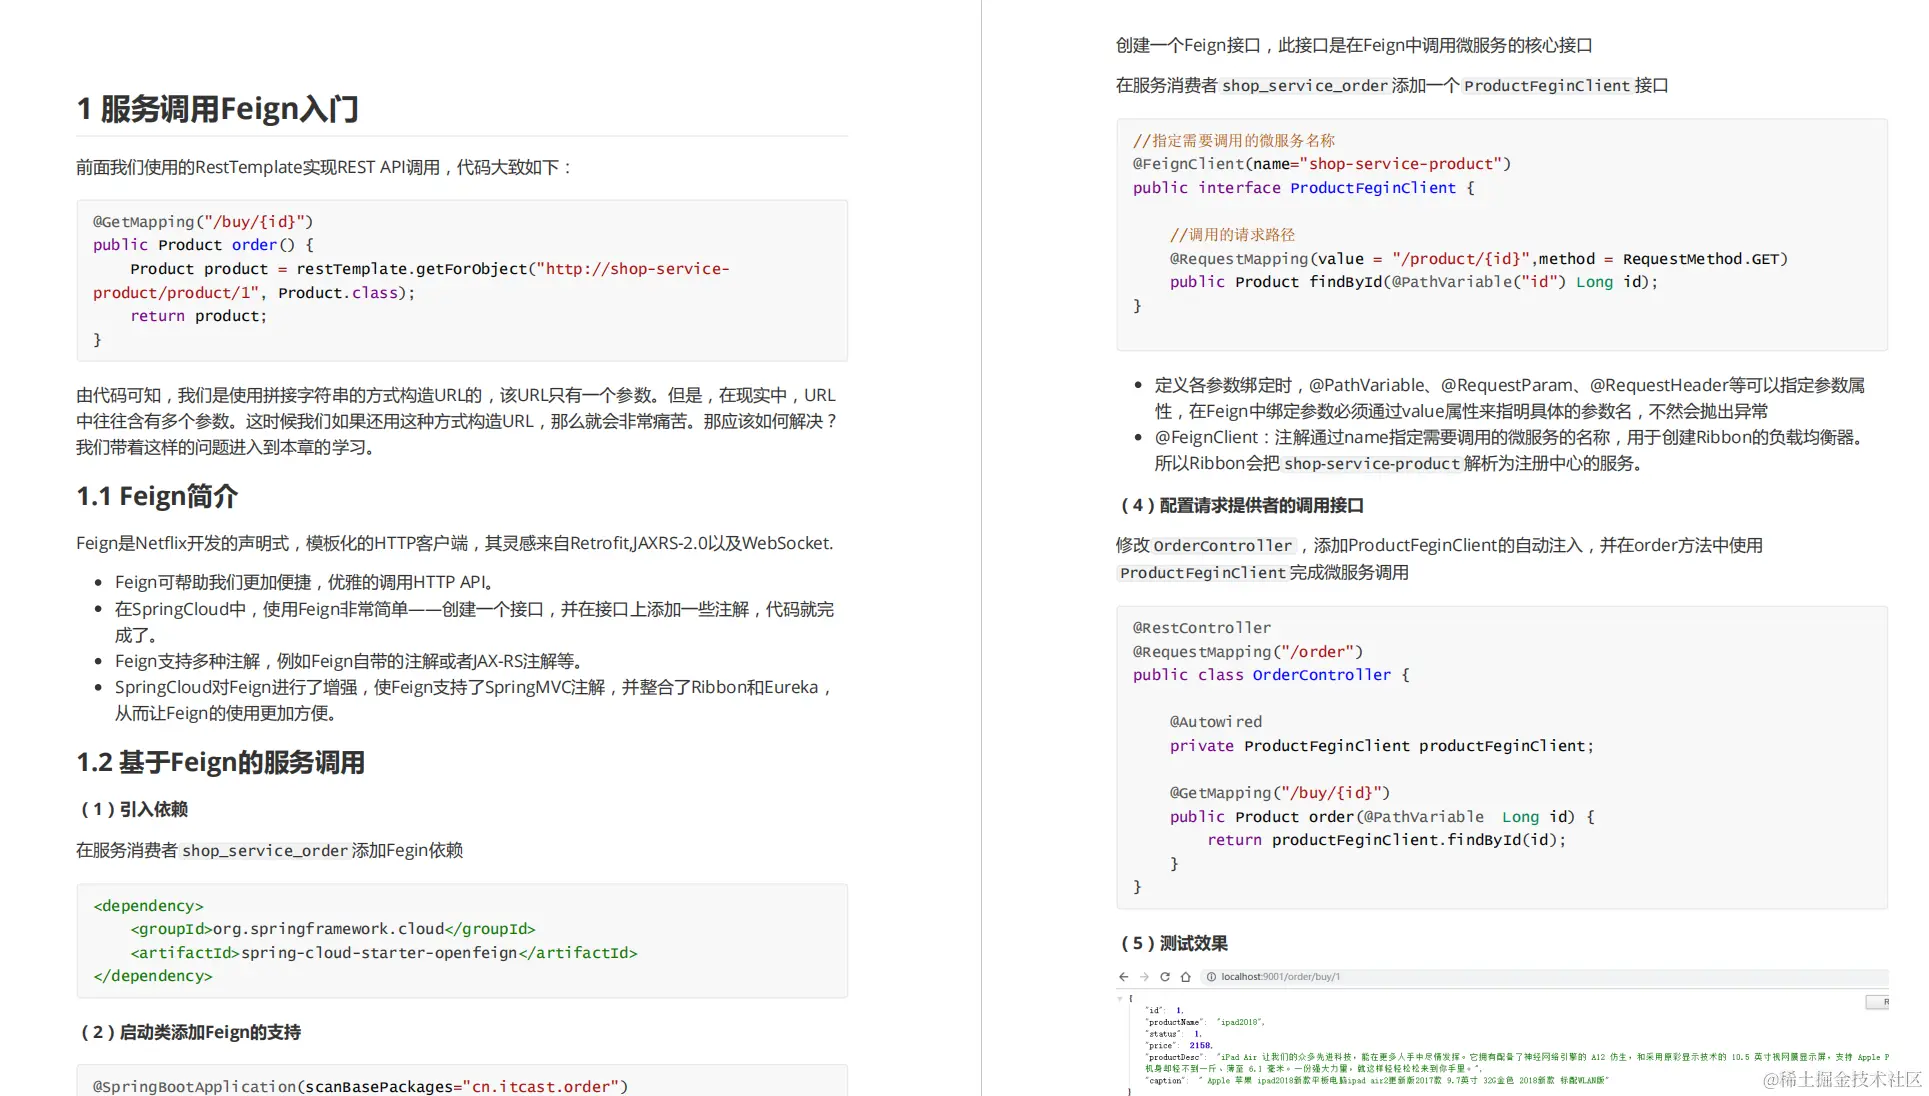Click the inline code 'shop_service_order' above the dependency block
The image size is (1929, 1096).
[x=264, y=851]
